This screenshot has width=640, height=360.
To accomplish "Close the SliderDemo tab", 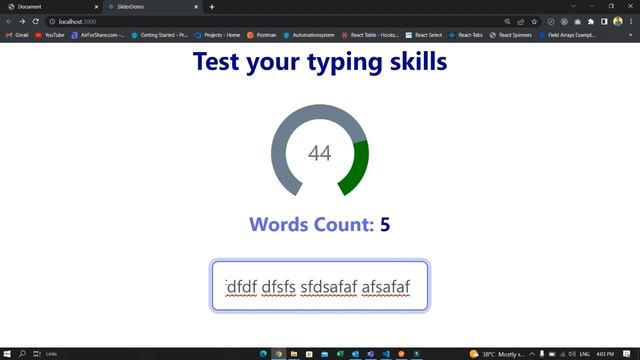I will click(x=196, y=7).
